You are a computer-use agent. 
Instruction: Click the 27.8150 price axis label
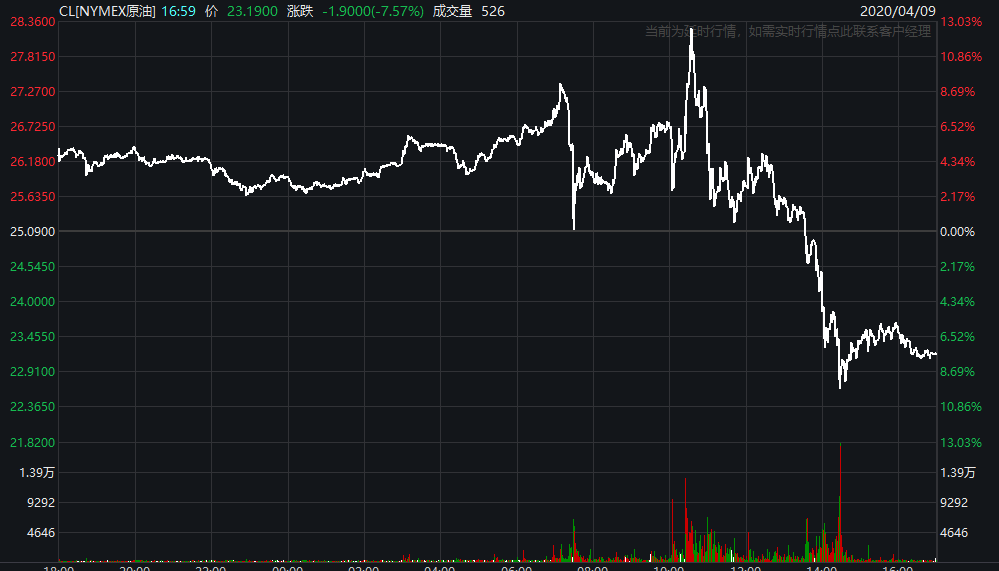click(x=32, y=57)
